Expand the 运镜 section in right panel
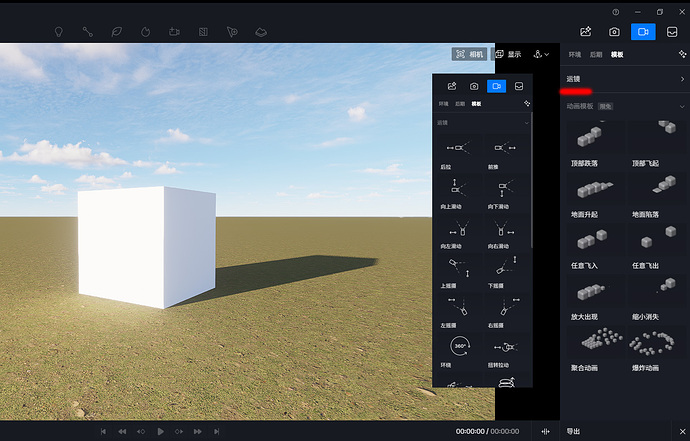 tap(682, 78)
